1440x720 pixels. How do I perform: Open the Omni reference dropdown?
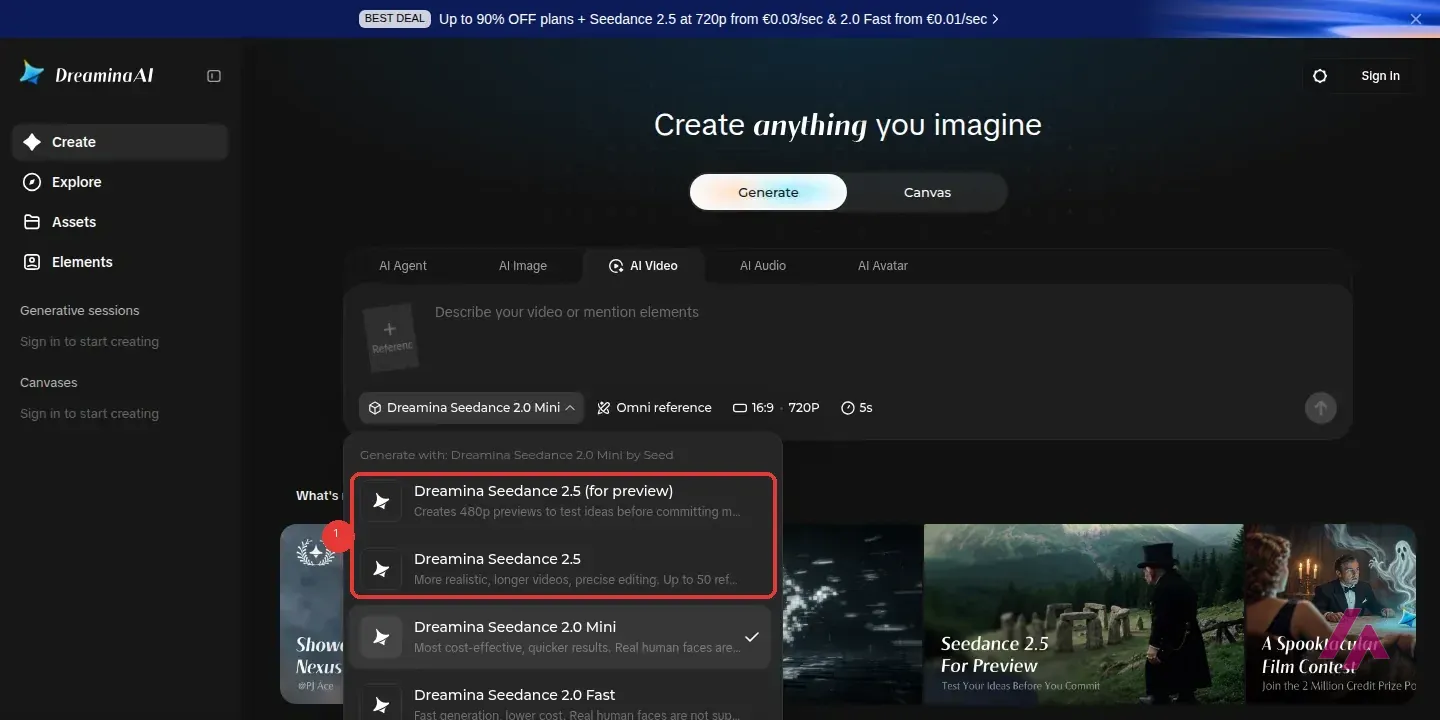coord(654,408)
